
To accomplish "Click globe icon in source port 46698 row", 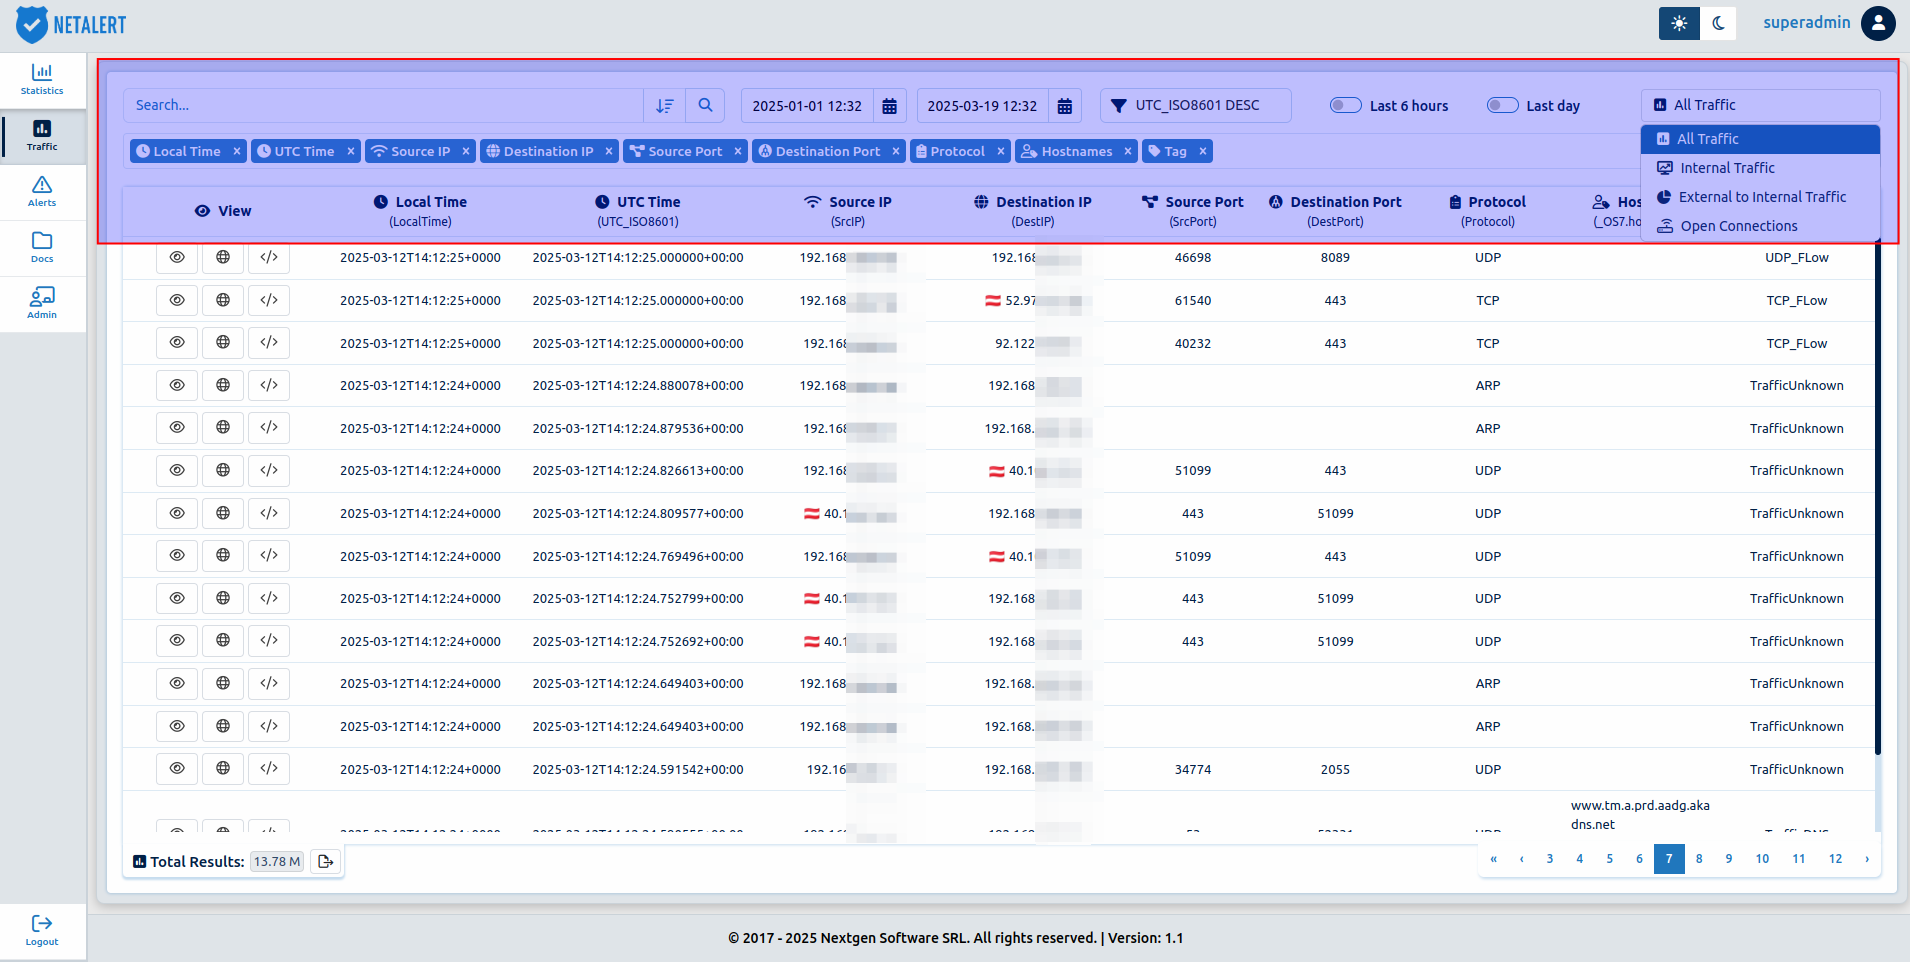I will point(223,257).
